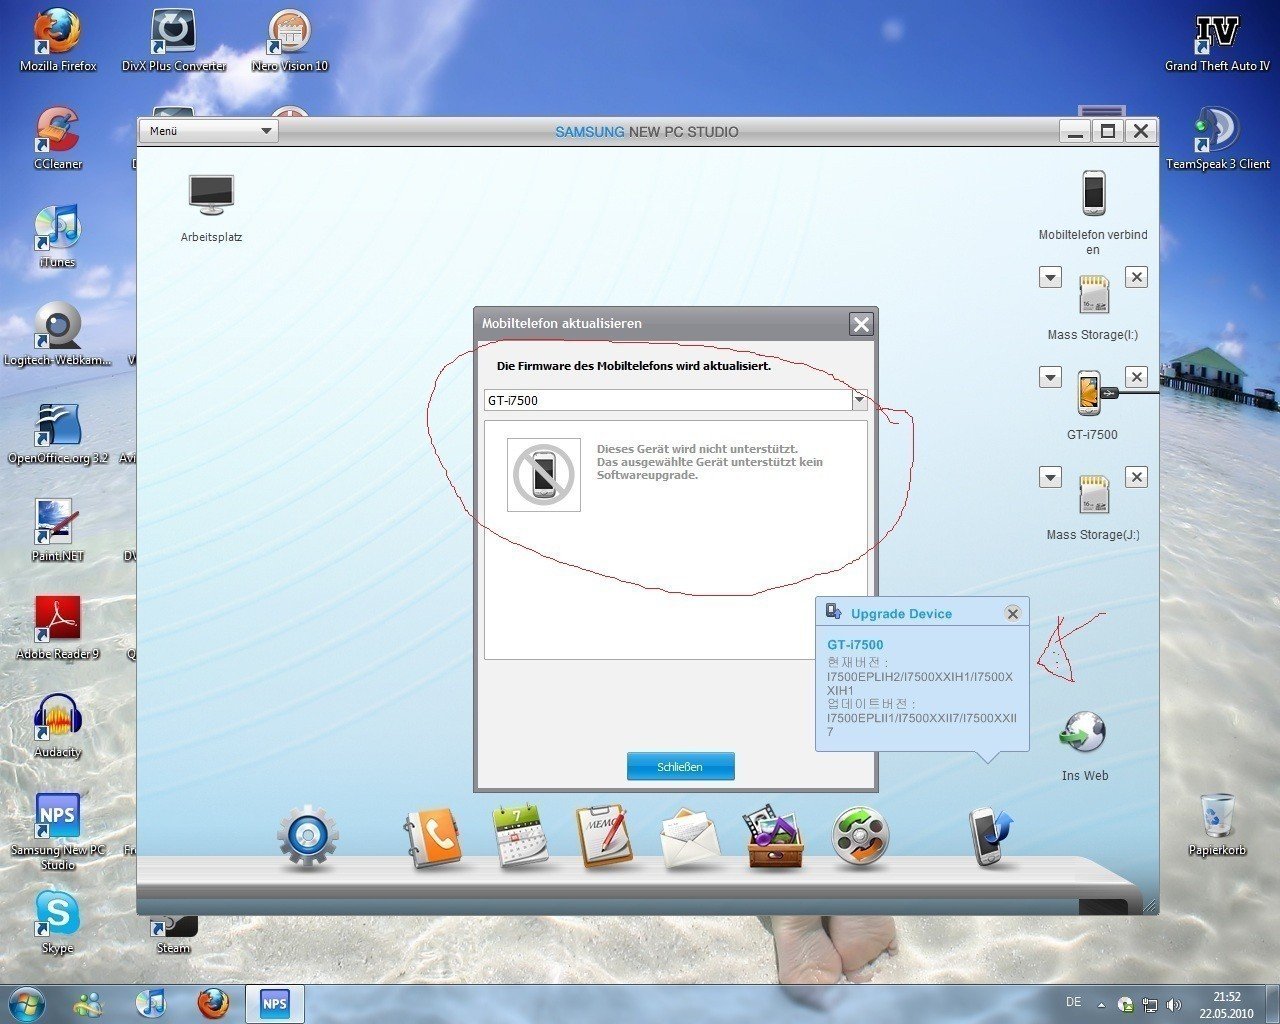Click the volume speaker icon in tray
The height and width of the screenshot is (1024, 1280).
[1173, 1004]
